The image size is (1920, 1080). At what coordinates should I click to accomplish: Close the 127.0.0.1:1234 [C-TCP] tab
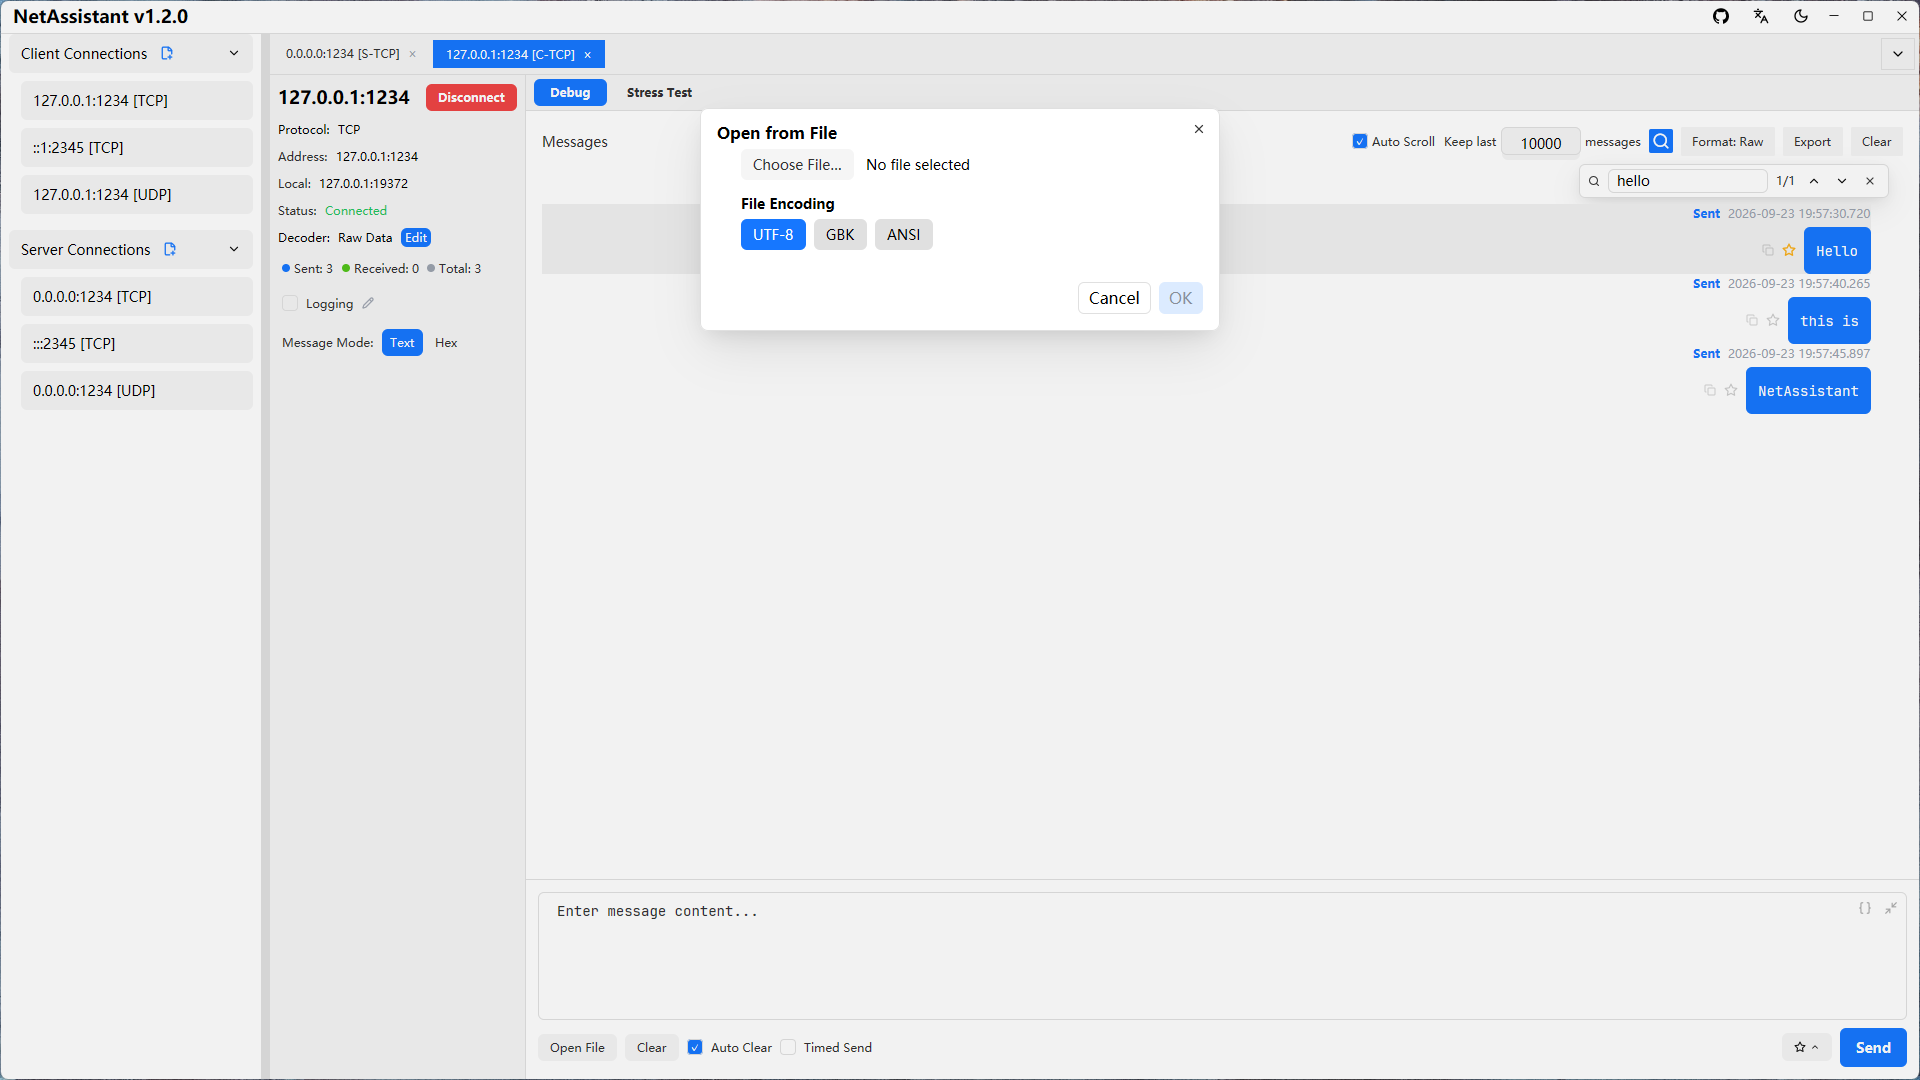588,55
